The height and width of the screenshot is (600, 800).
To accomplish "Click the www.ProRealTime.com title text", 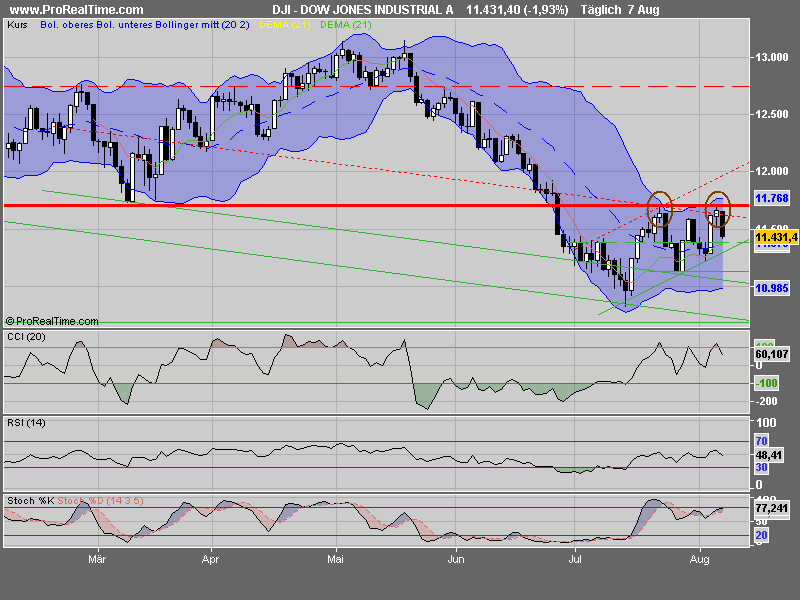I will [x=77, y=10].
